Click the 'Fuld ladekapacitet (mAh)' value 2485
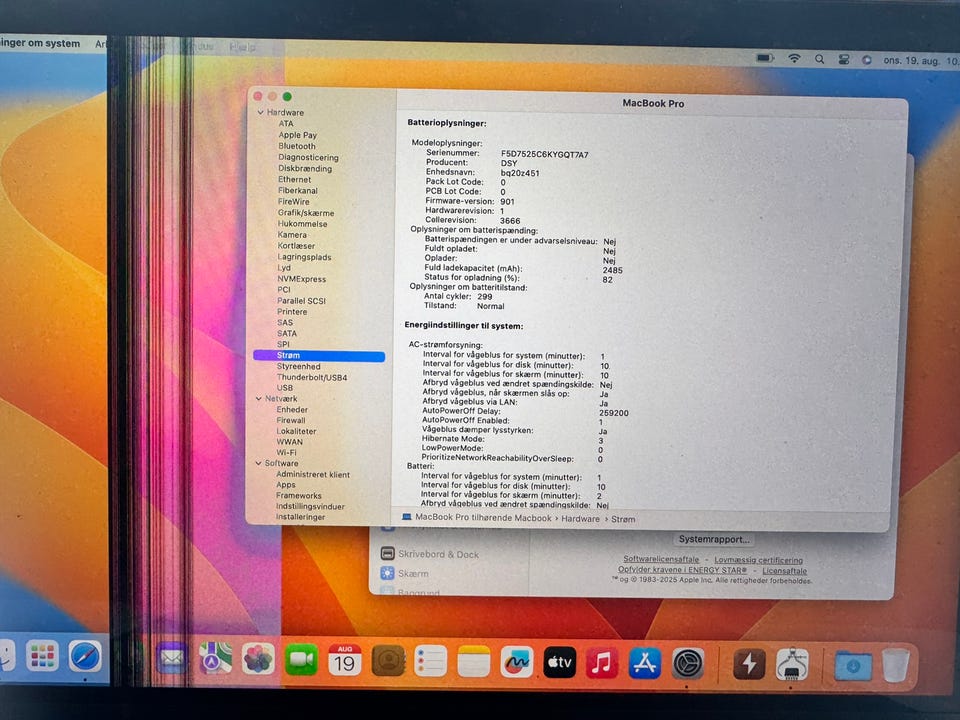The width and height of the screenshot is (960, 720). [612, 270]
